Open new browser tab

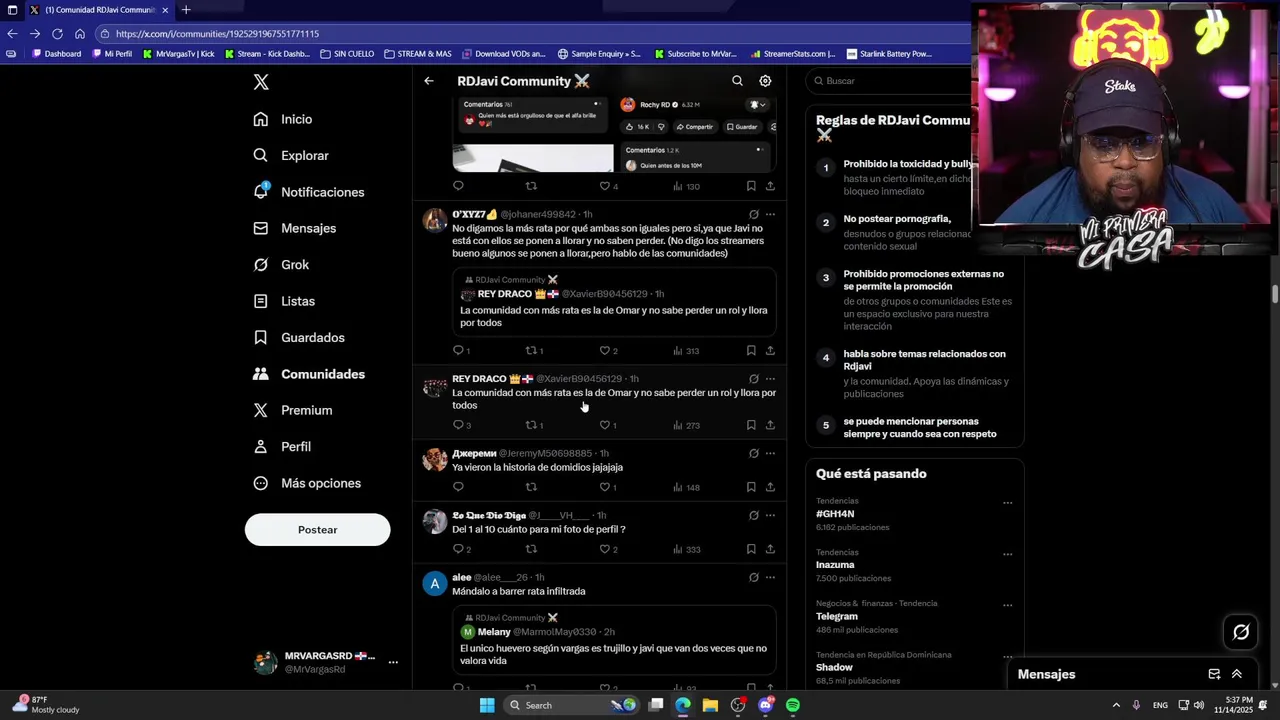pyautogui.click(x=185, y=10)
